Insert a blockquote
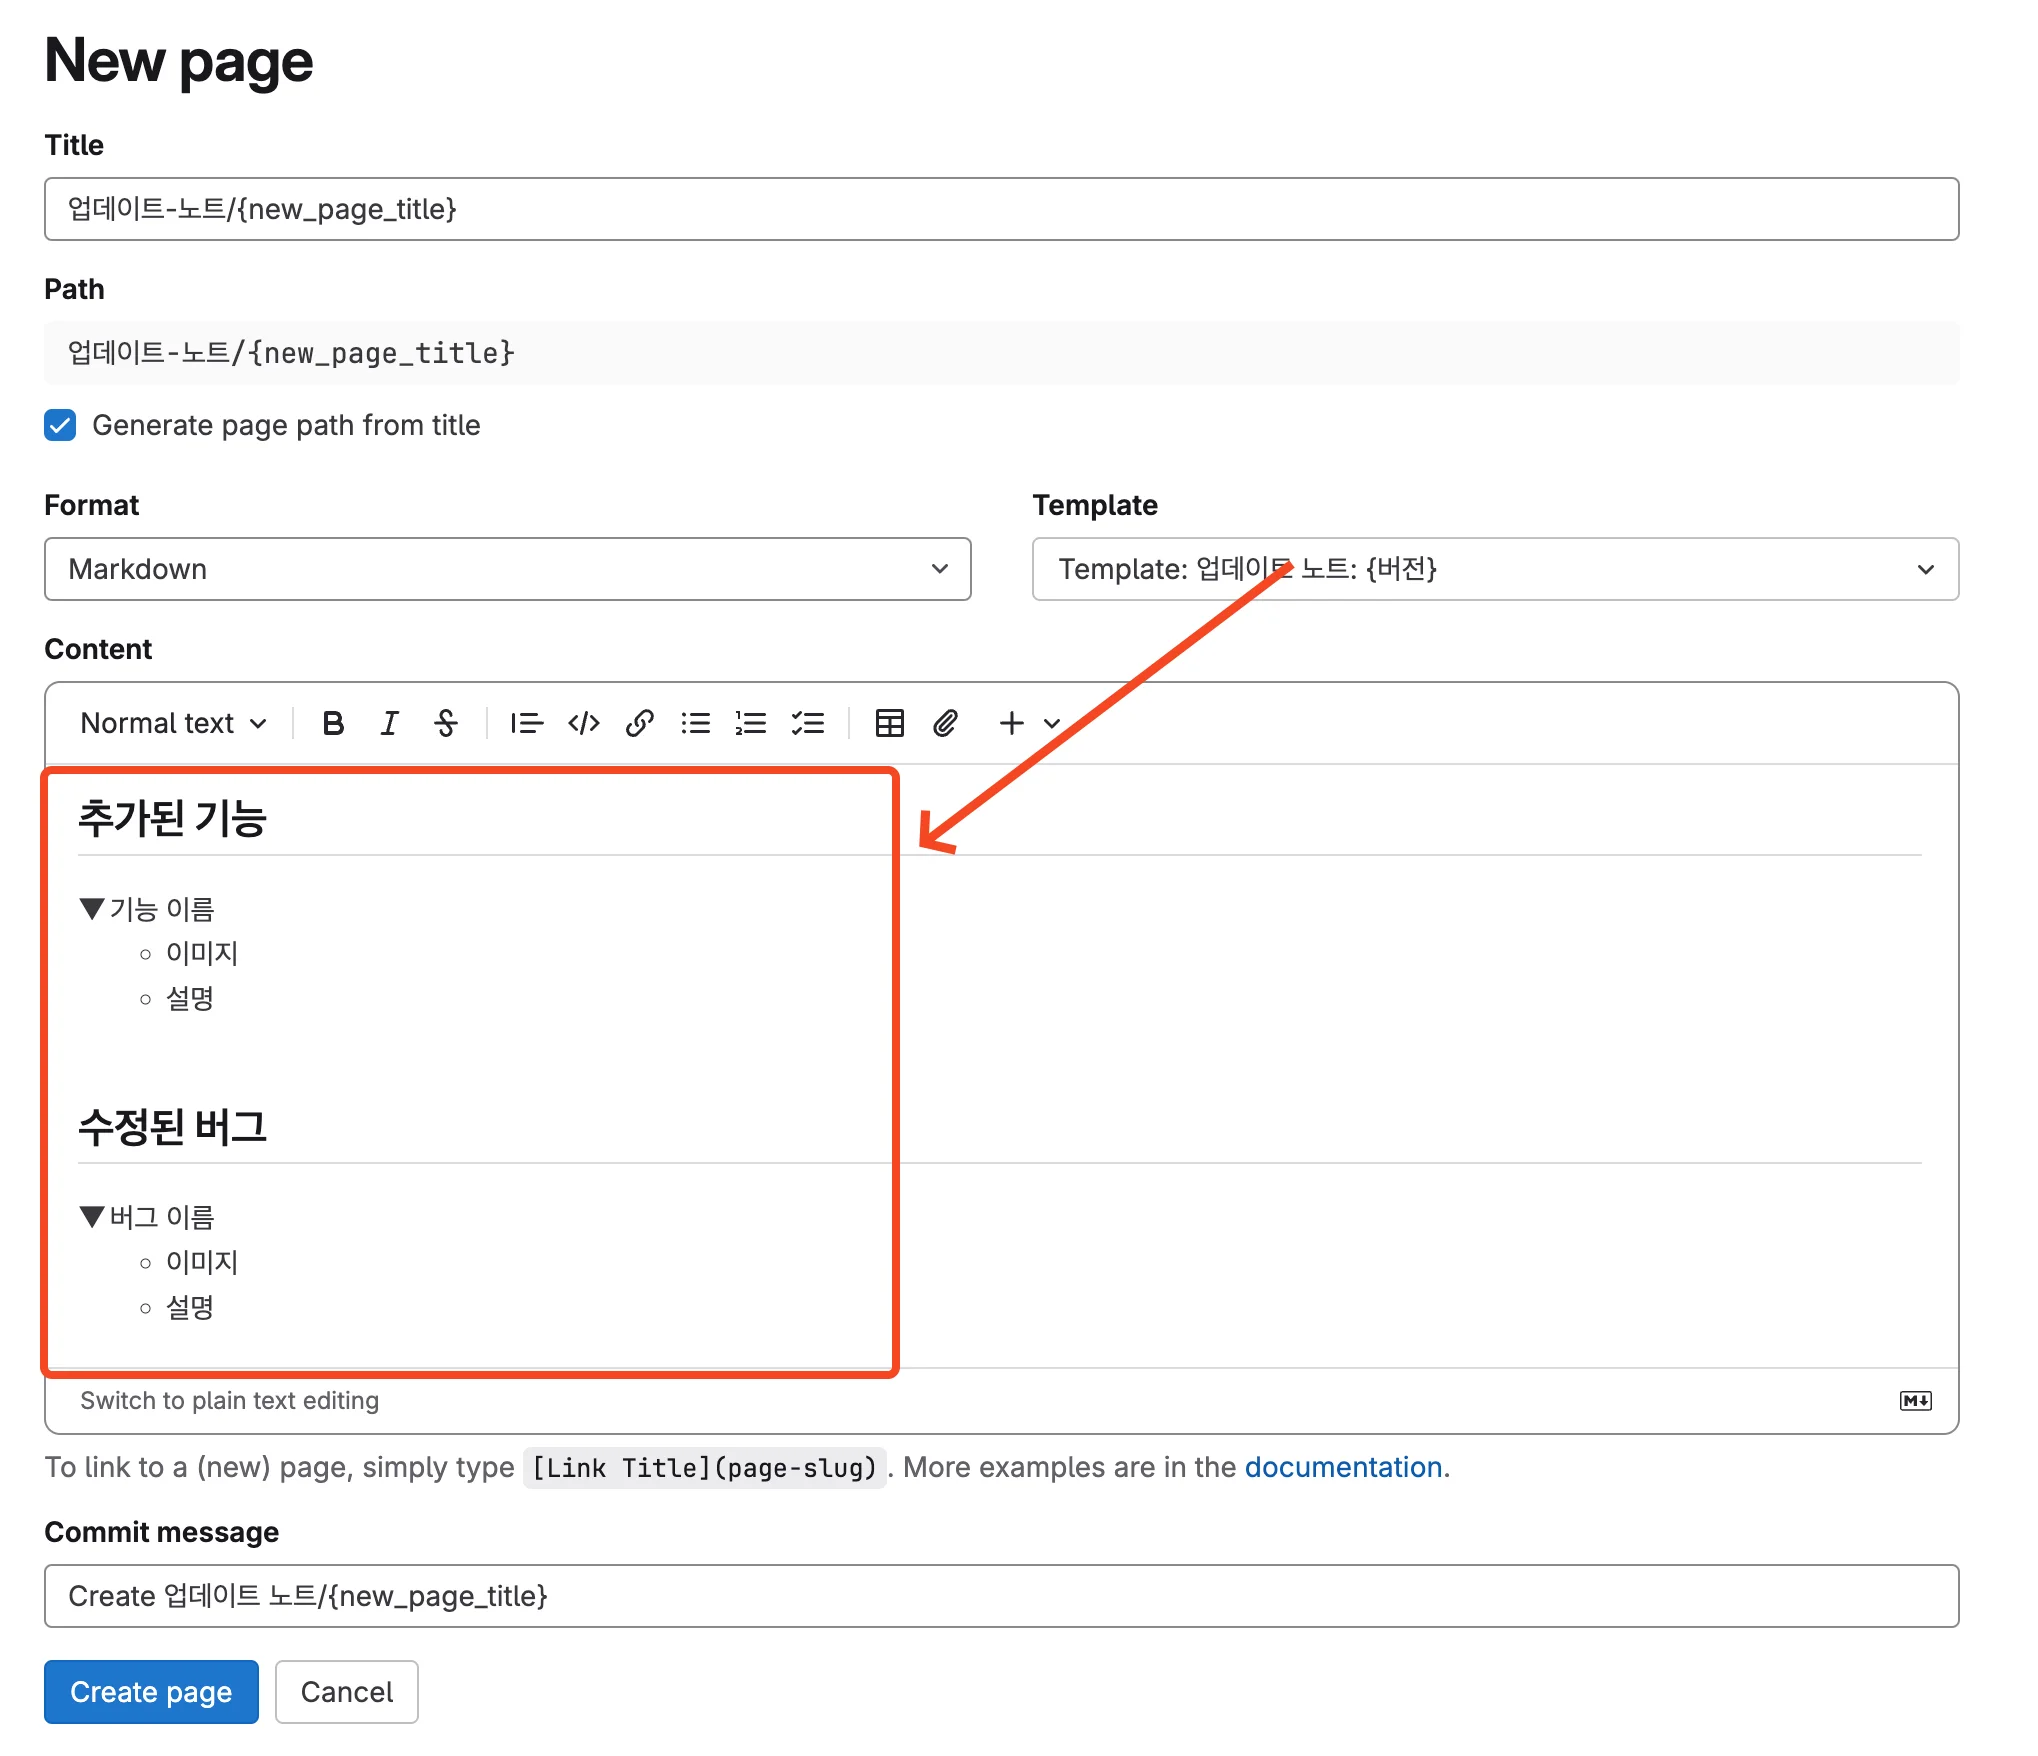 (x=526, y=723)
